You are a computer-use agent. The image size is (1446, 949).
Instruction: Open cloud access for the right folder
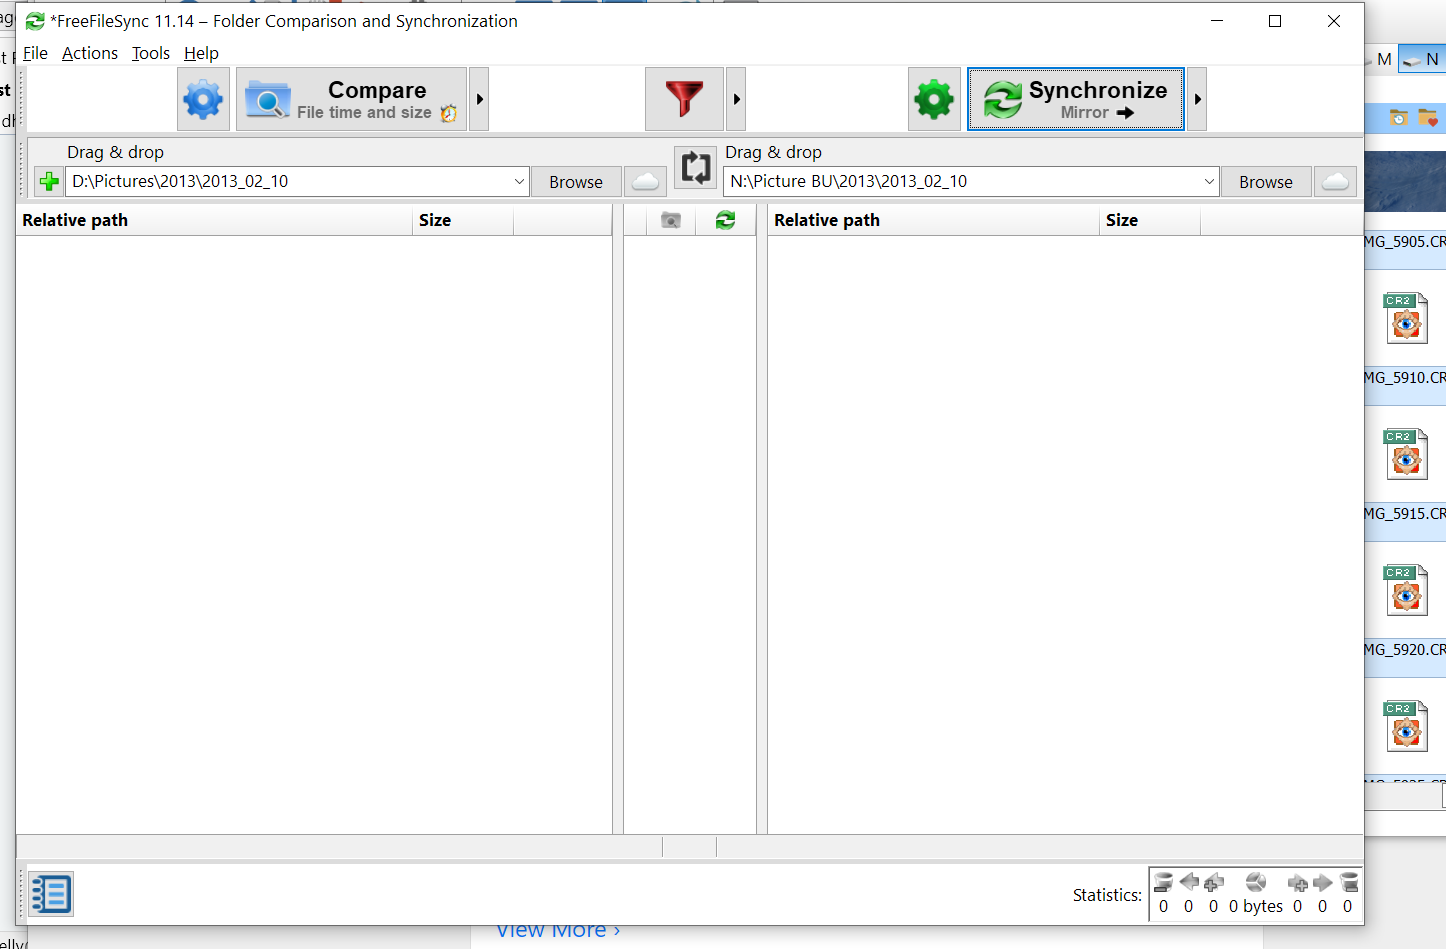click(x=1336, y=182)
